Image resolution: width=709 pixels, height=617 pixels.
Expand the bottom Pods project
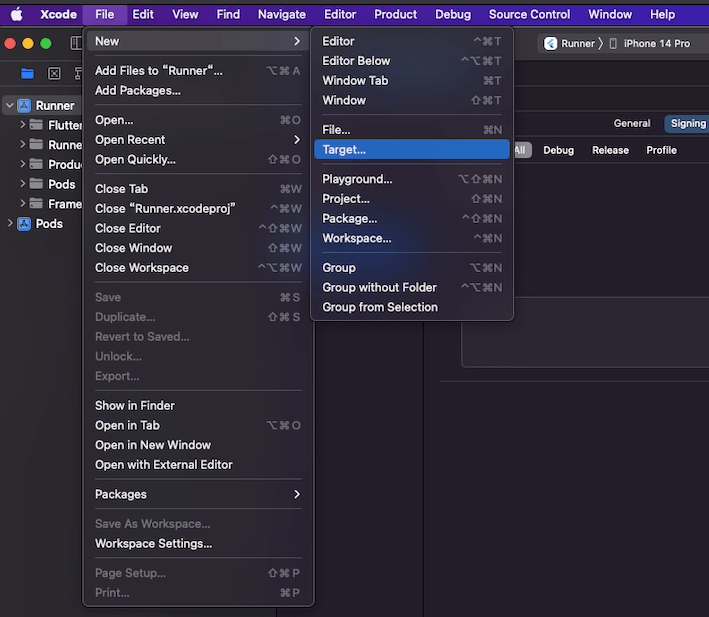[9, 224]
